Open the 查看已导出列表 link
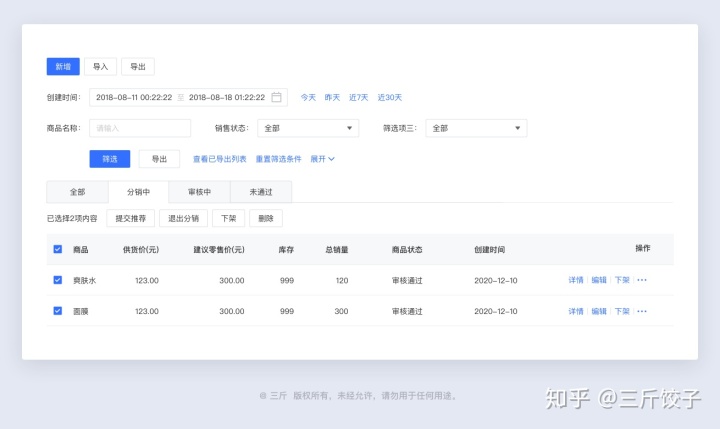720x429 pixels. click(x=219, y=159)
